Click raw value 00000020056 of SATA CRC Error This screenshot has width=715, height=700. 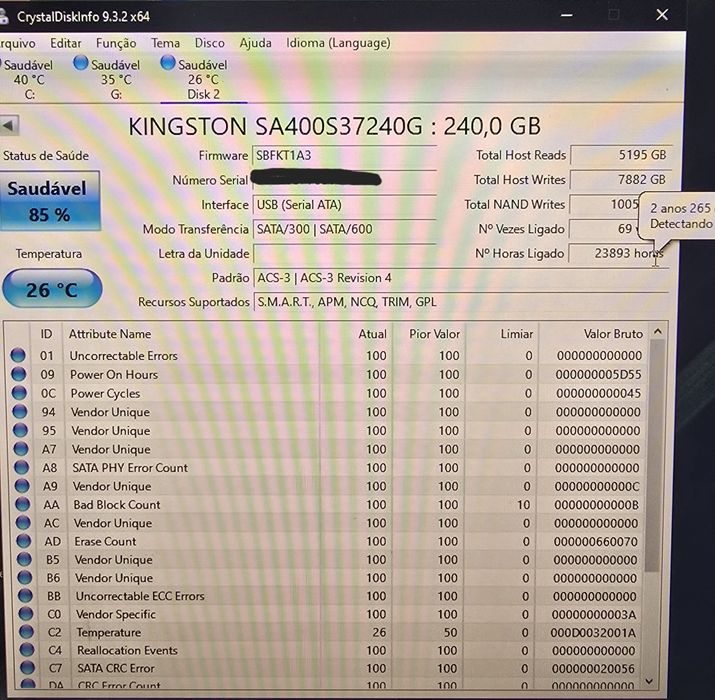click(x=593, y=669)
